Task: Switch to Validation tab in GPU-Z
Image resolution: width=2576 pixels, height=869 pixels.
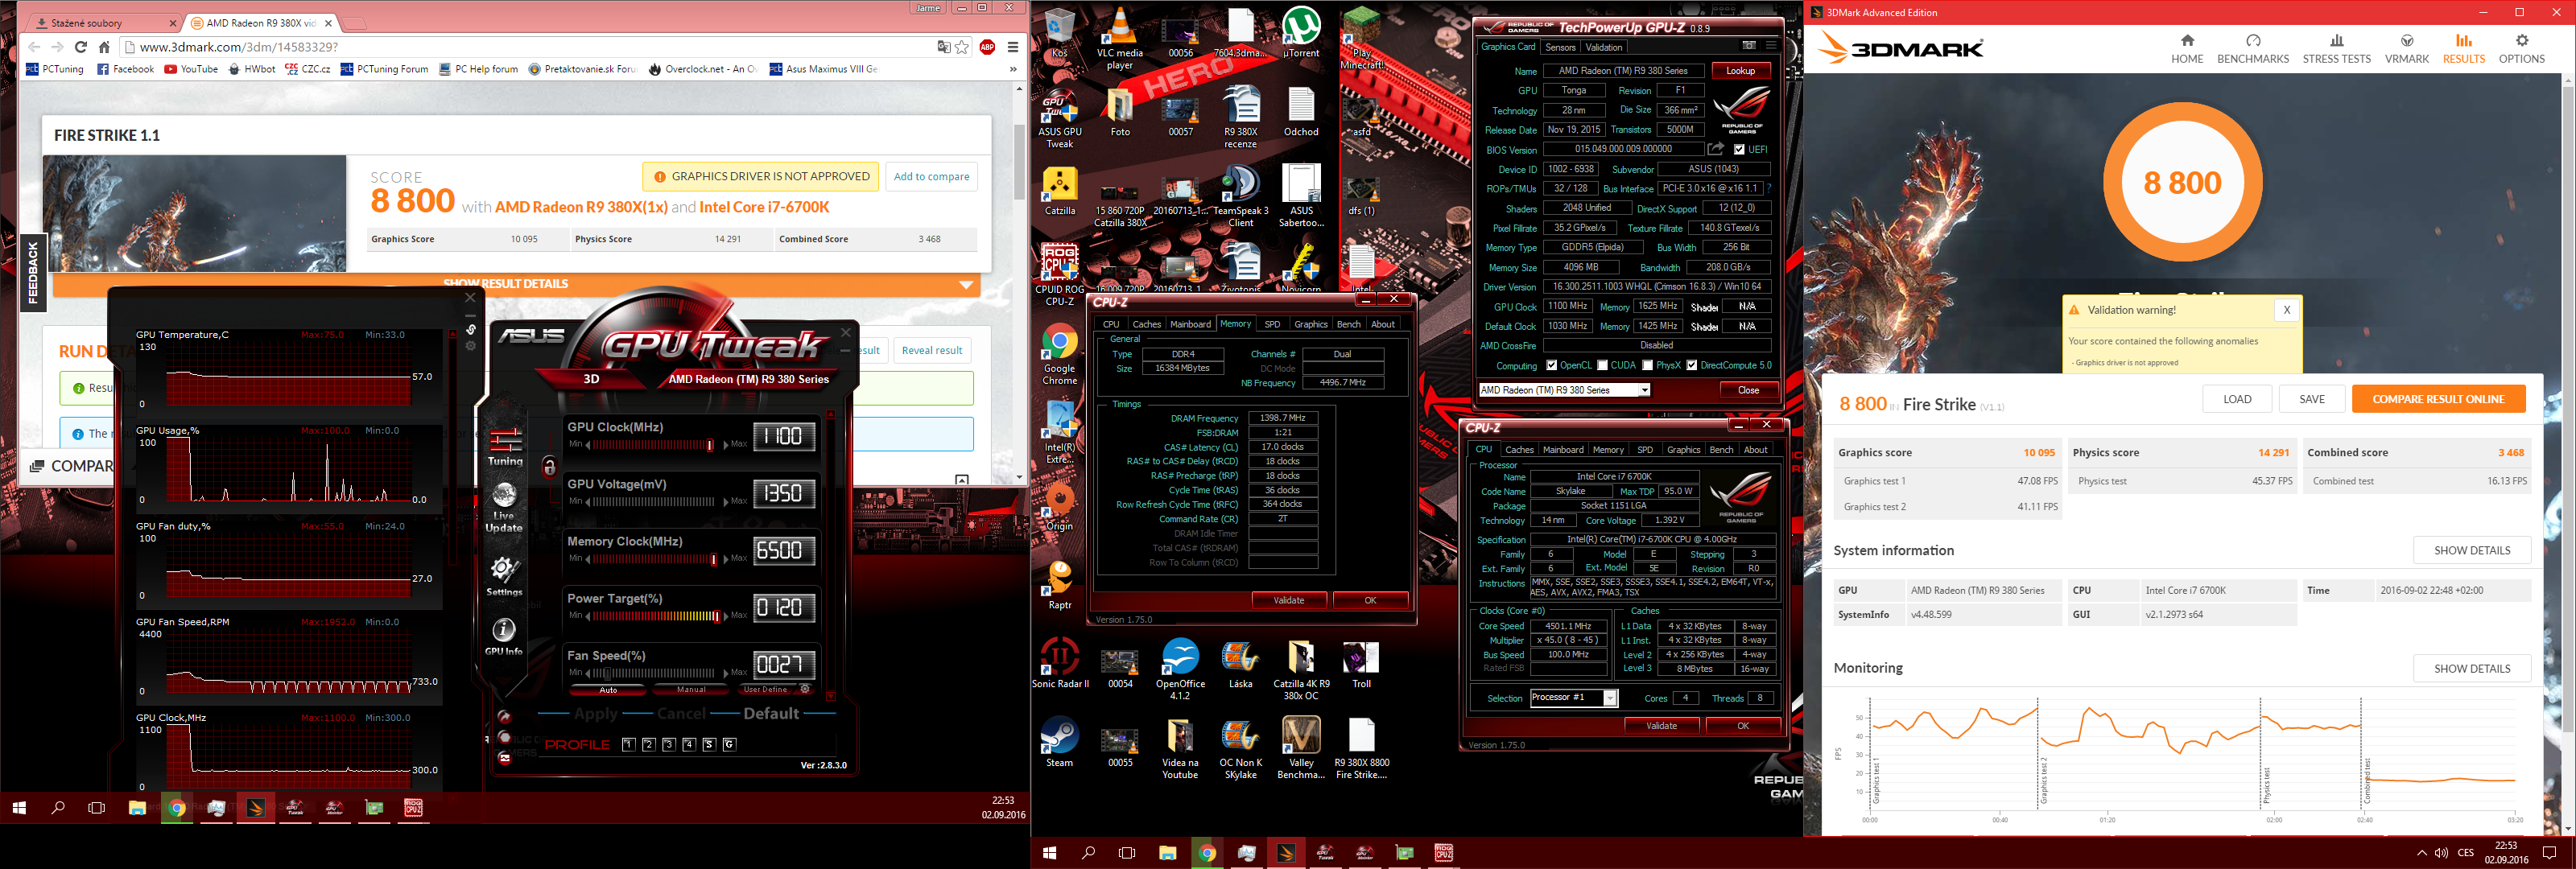Action: (1604, 47)
